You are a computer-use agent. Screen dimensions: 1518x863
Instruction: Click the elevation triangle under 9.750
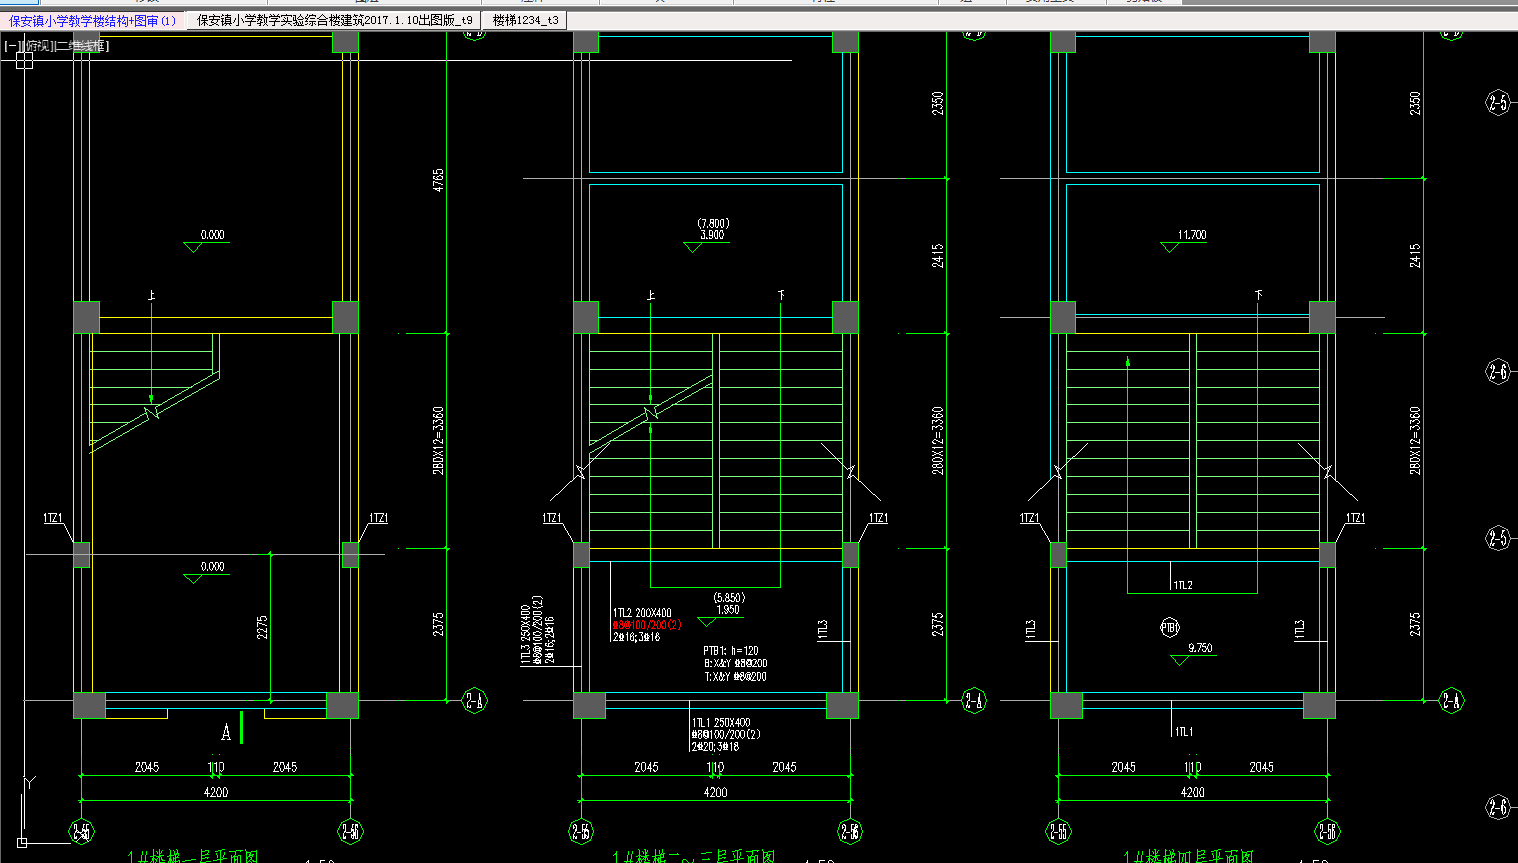click(1180, 660)
